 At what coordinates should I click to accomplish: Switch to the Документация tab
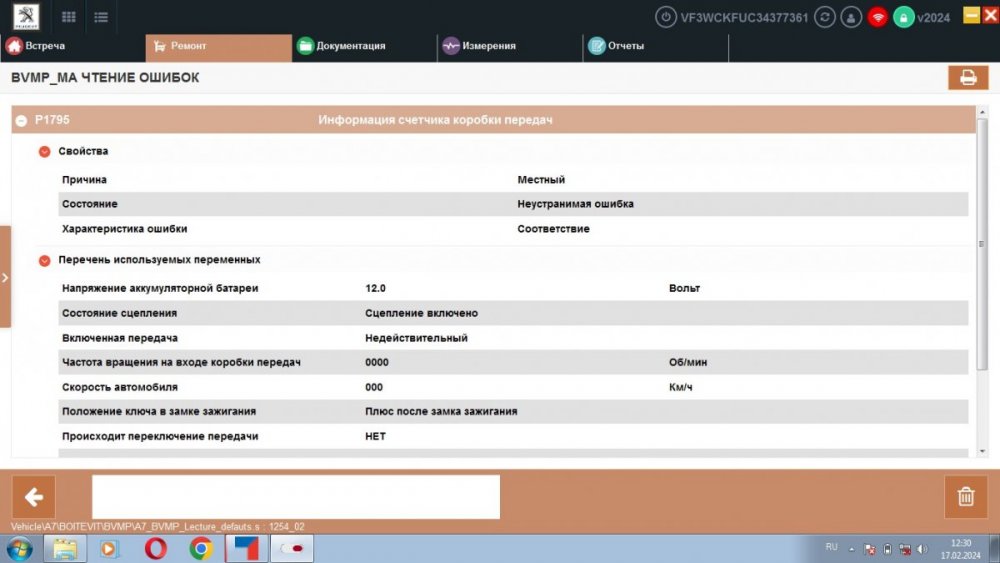pyautogui.click(x=364, y=46)
